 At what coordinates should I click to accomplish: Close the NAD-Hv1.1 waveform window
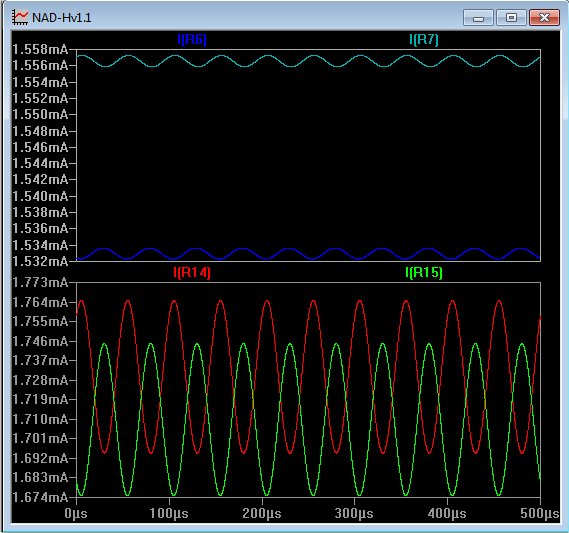point(544,17)
